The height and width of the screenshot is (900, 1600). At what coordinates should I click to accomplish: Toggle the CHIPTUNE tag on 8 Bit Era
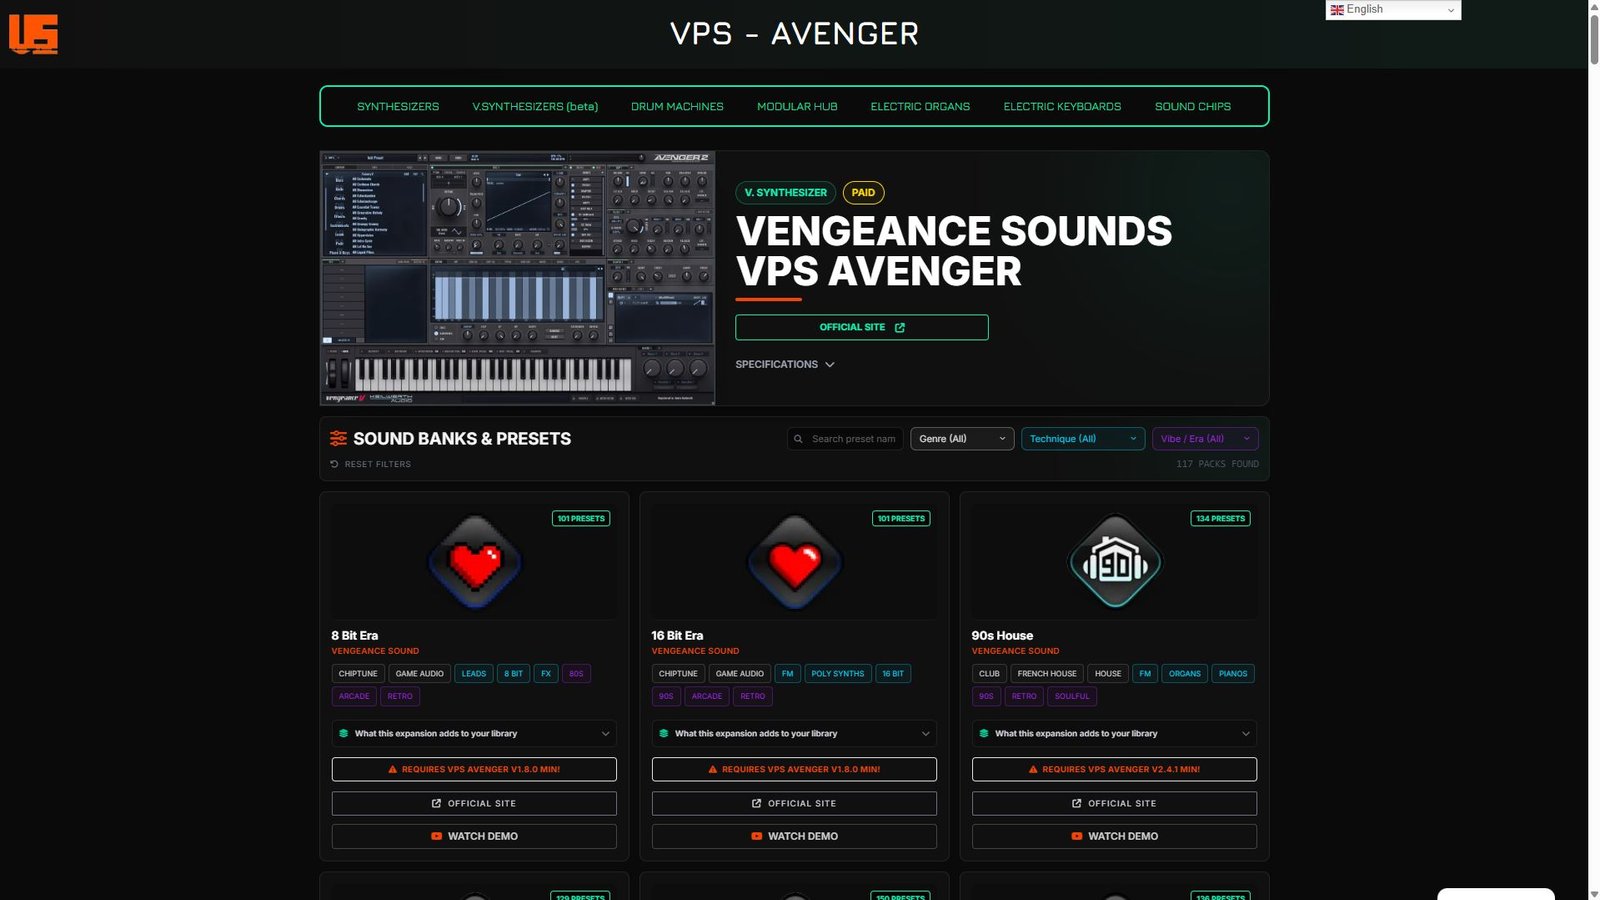(x=358, y=674)
